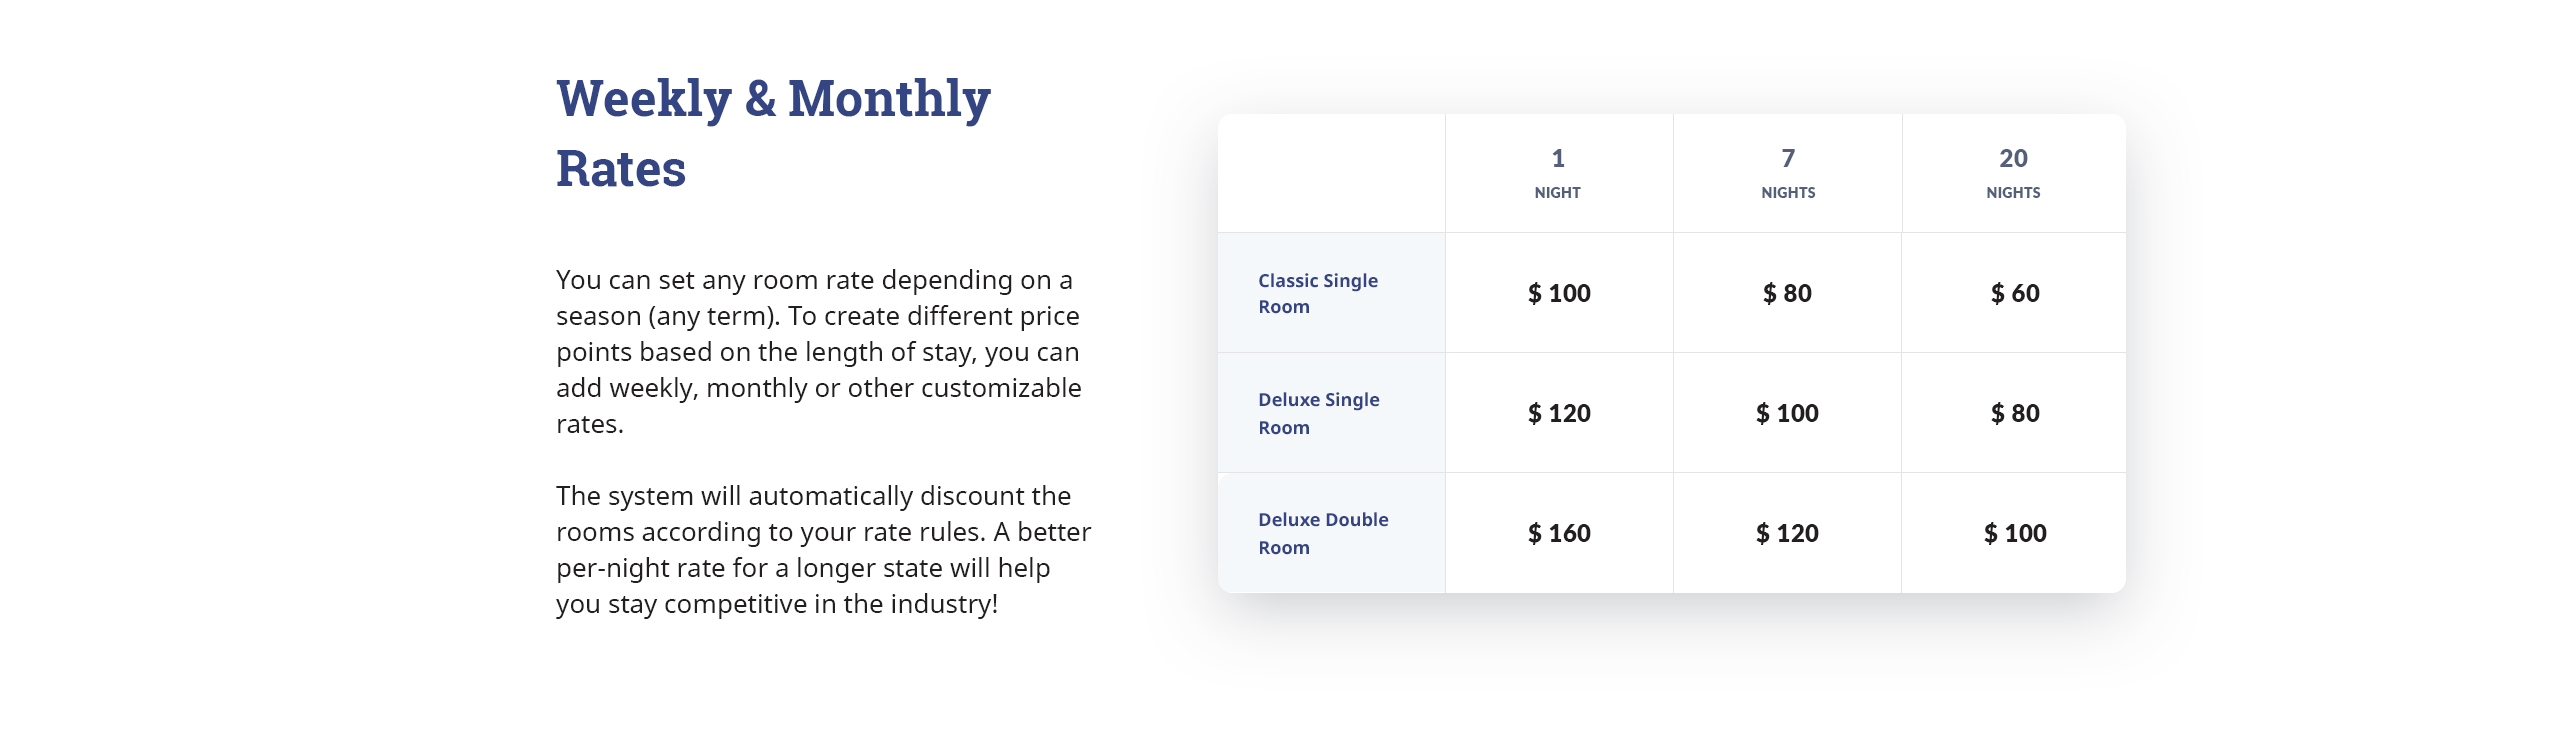Select the 7 Nights column header
Viewport: 2560px width, 730px height.
[1788, 173]
